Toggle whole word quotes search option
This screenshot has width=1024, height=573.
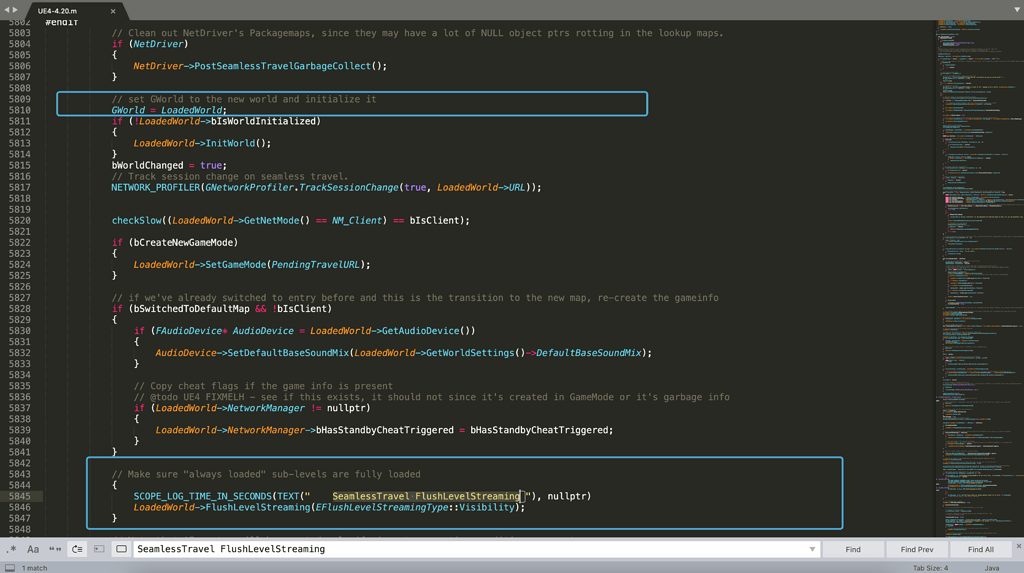(x=55, y=549)
